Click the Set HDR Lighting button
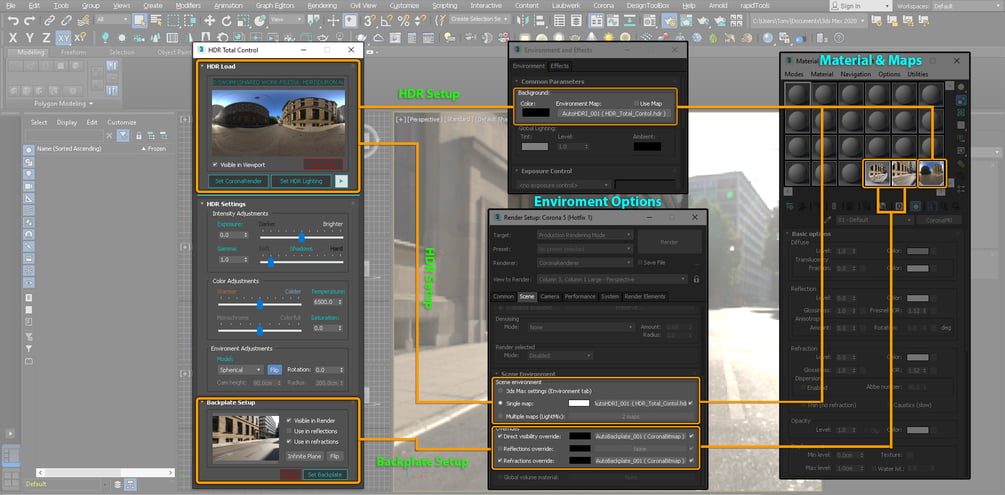This screenshot has height=495, width=1005. coord(301,181)
